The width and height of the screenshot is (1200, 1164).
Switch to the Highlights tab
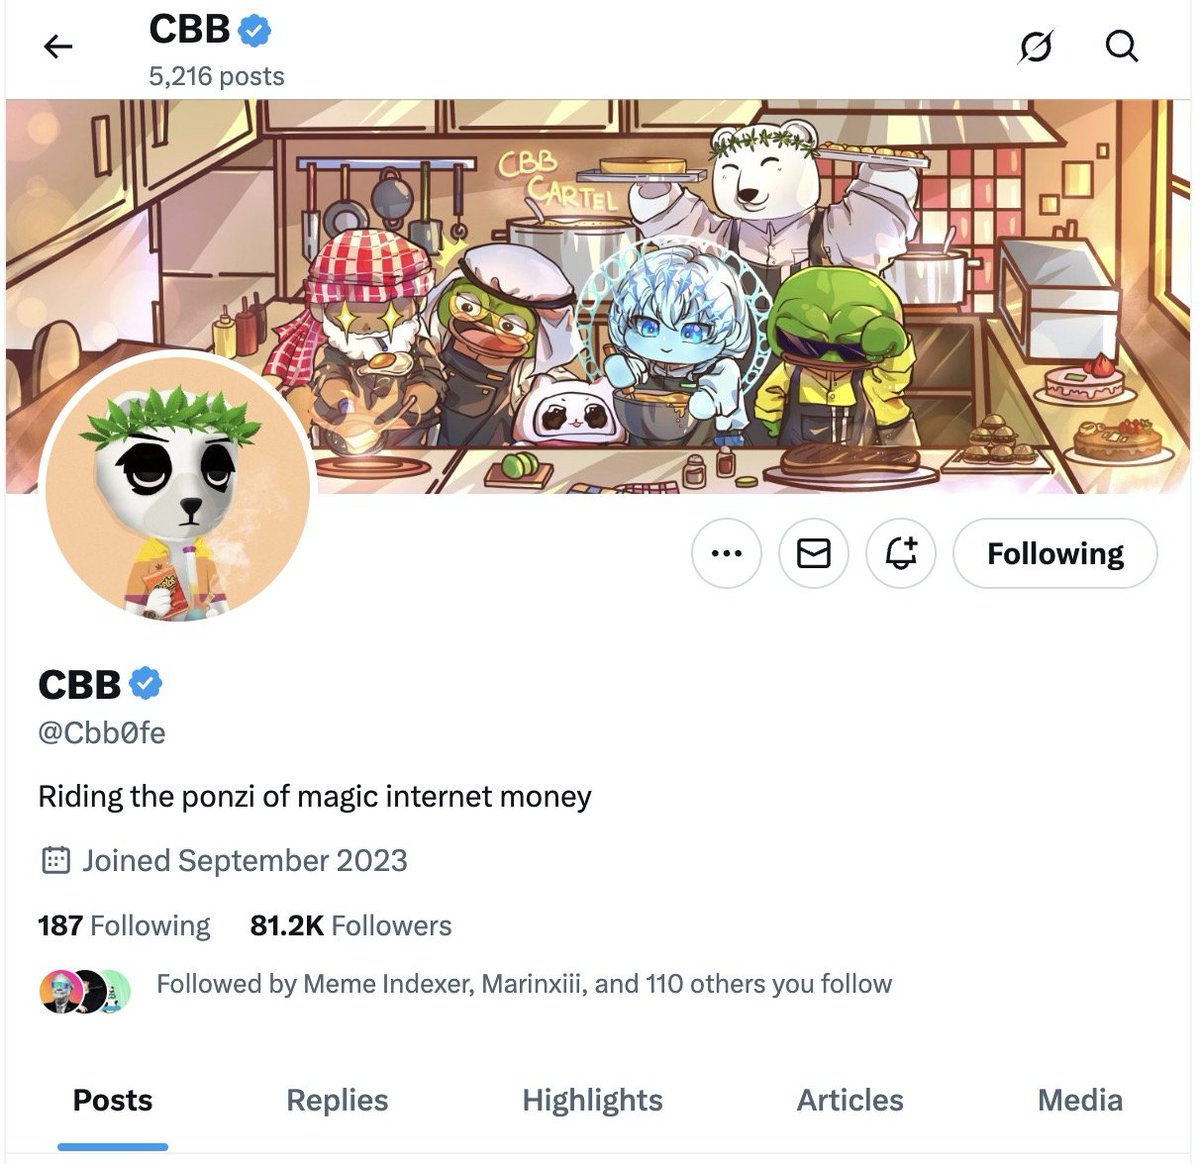592,1100
